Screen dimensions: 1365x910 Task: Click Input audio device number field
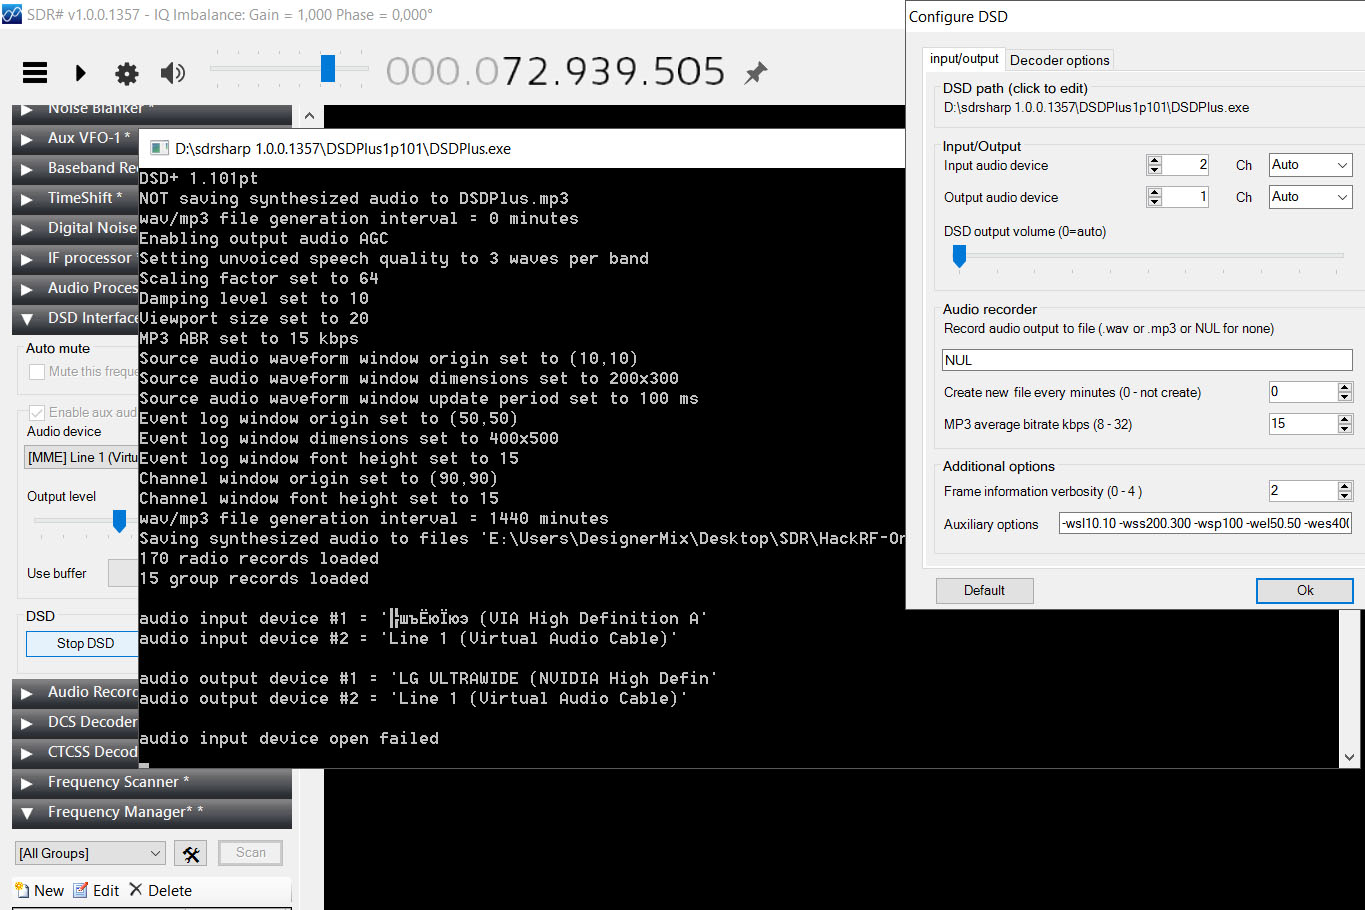pyautogui.click(x=1186, y=165)
